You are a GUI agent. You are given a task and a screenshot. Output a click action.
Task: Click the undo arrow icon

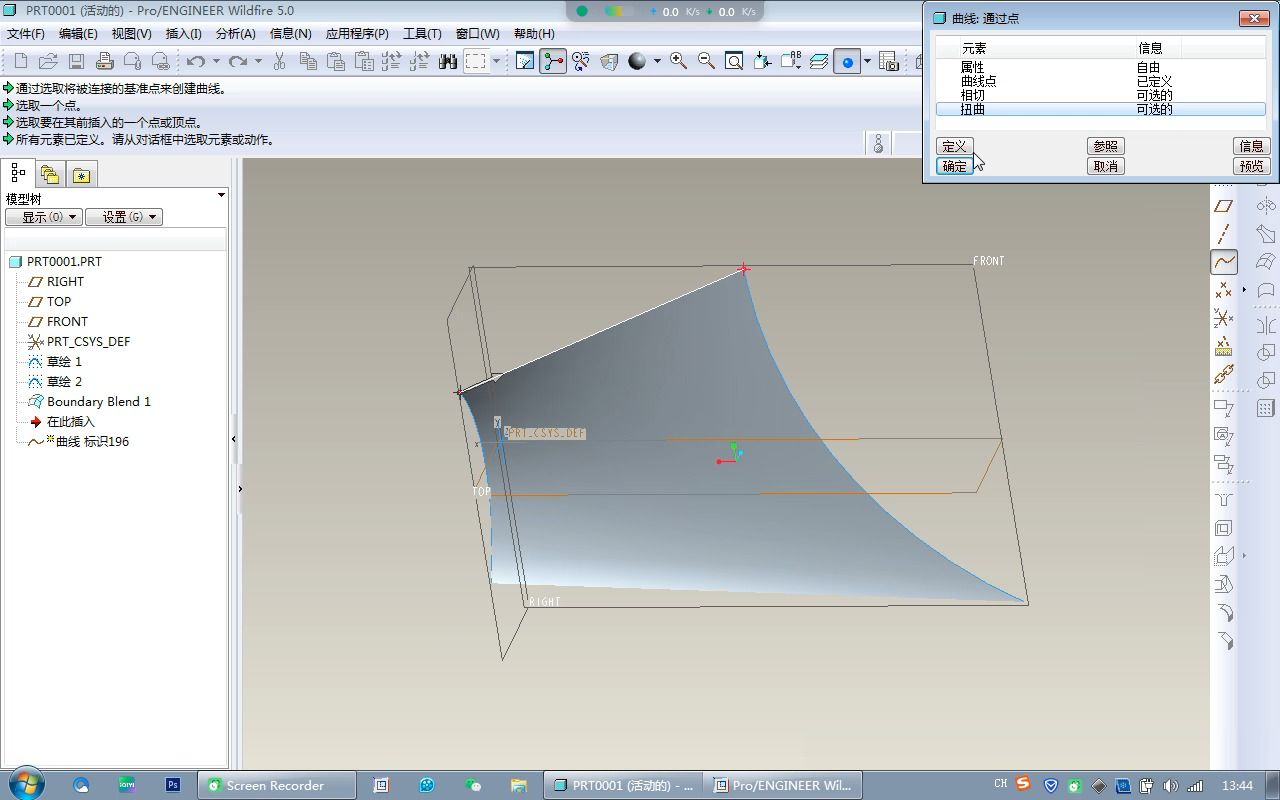[x=196, y=61]
